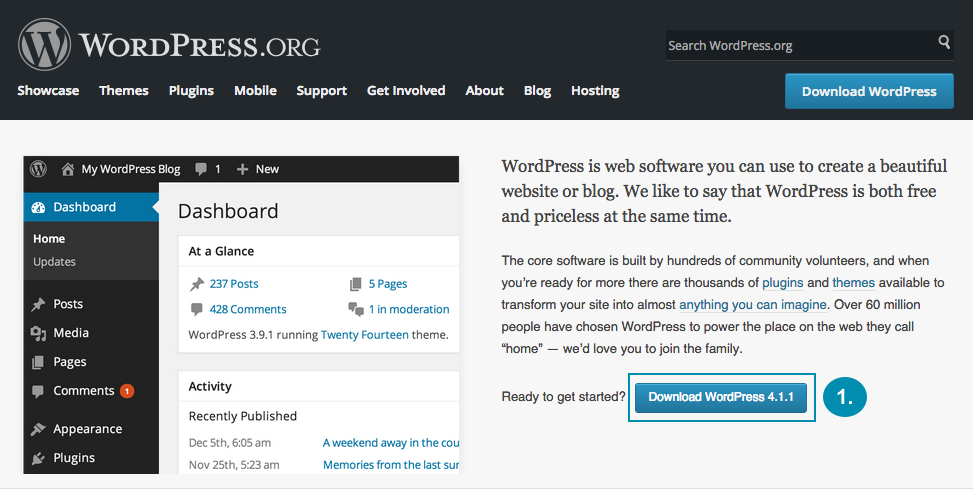The height and width of the screenshot is (490, 973).
Task: Click the WordPress.org logo in header
Action: (x=169, y=45)
